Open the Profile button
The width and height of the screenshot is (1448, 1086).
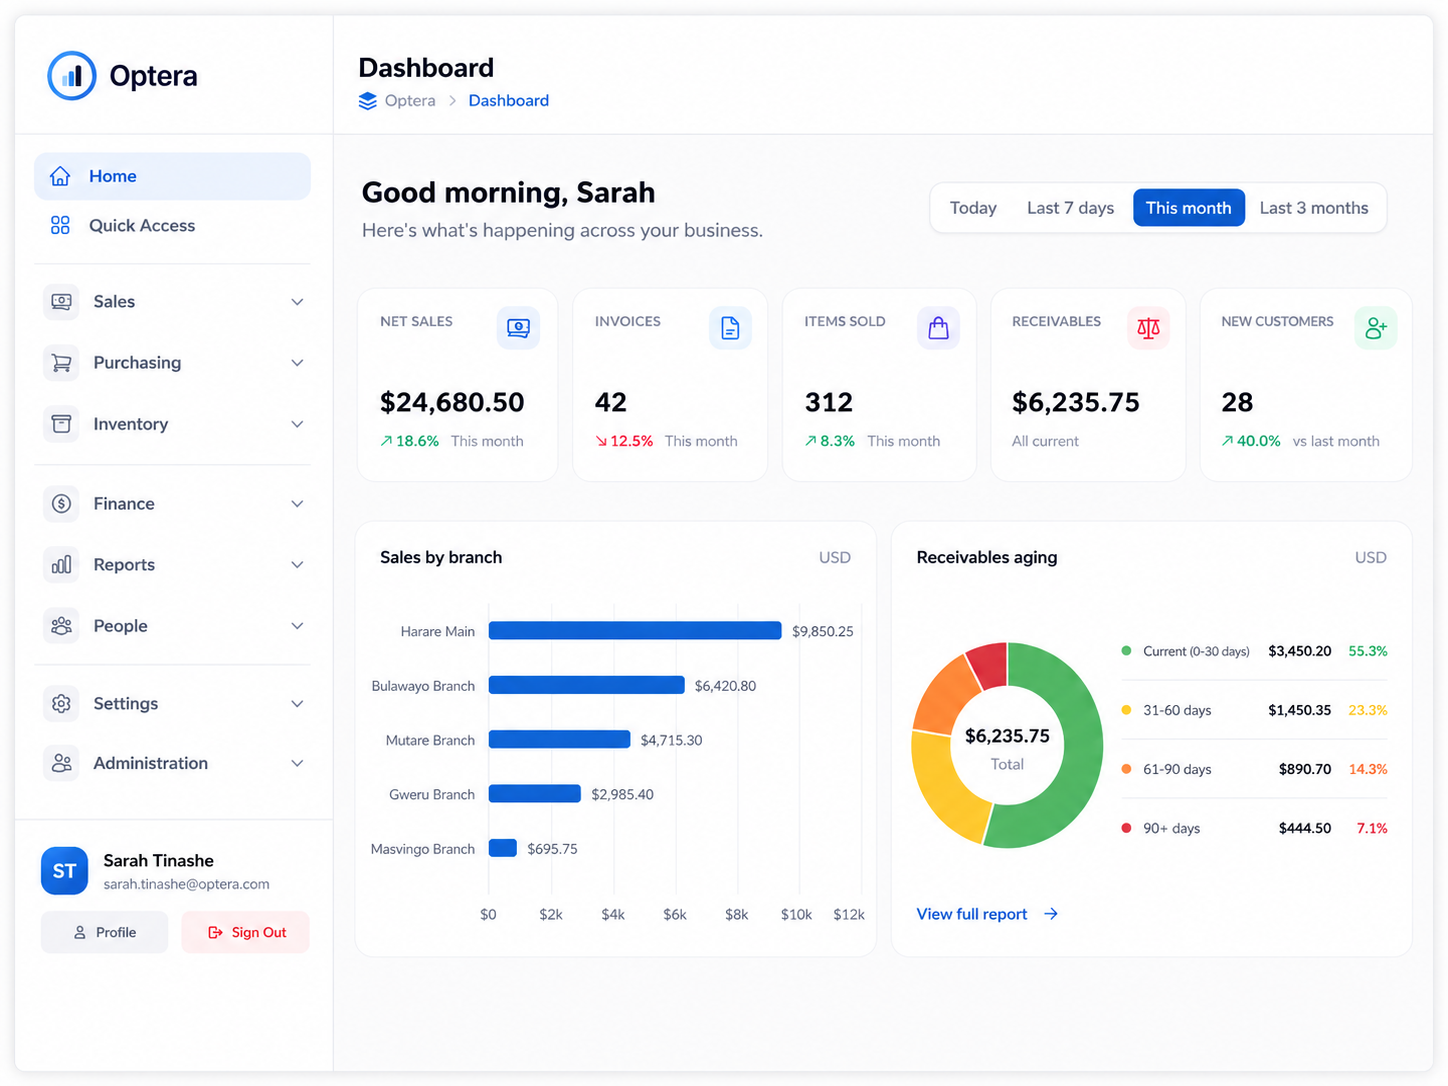point(104,932)
